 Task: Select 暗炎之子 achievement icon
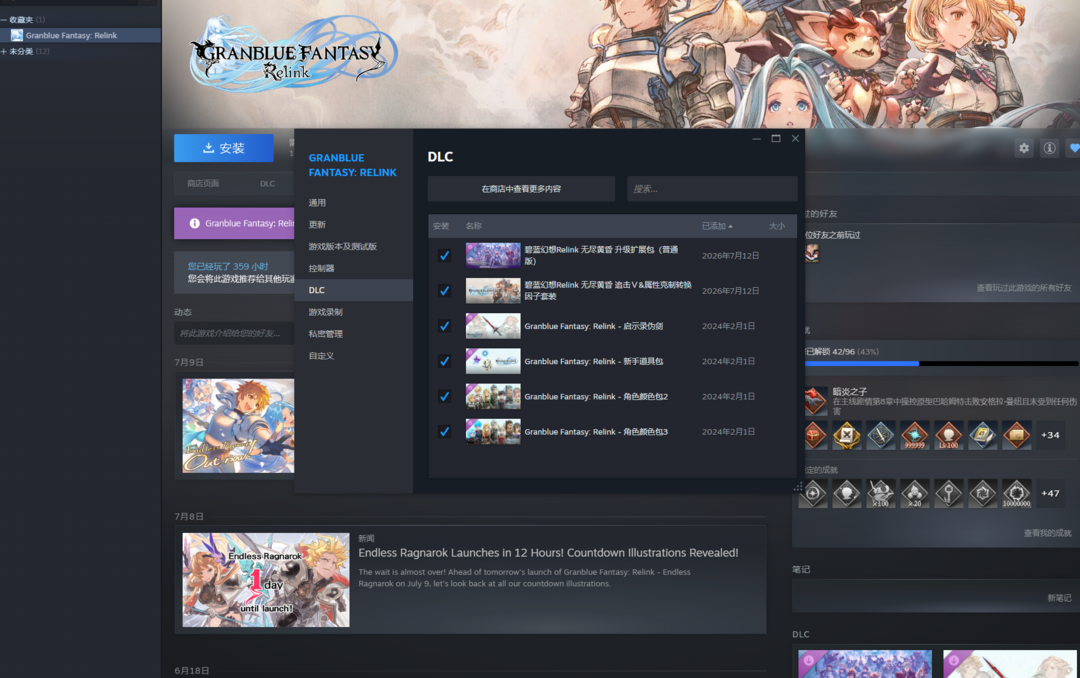pyautogui.click(x=815, y=400)
